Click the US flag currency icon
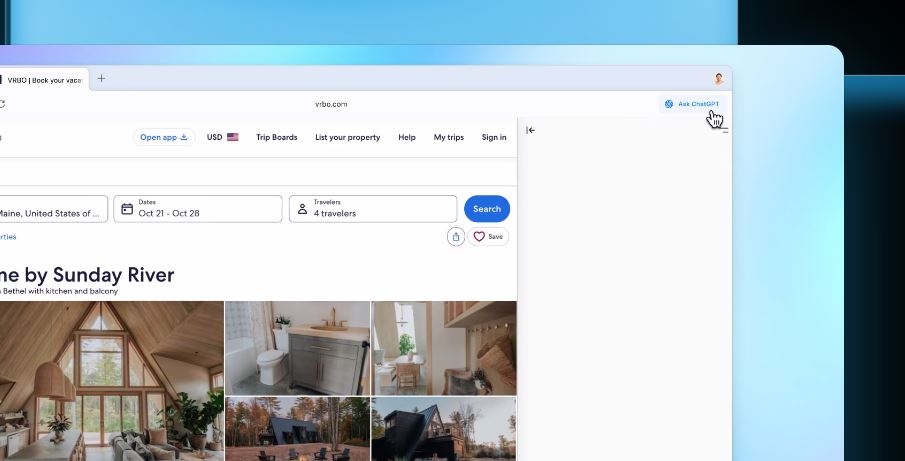The width and height of the screenshot is (905, 461). tap(233, 137)
